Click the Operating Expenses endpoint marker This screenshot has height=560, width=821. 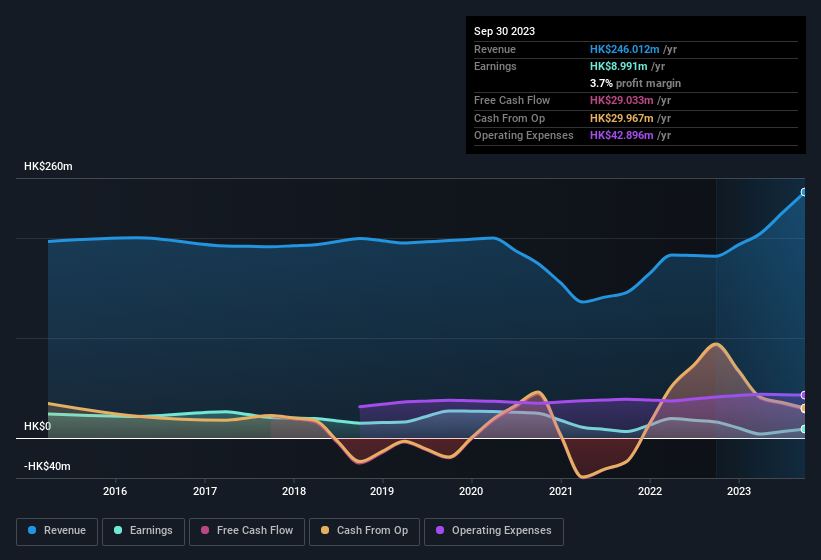[804, 395]
